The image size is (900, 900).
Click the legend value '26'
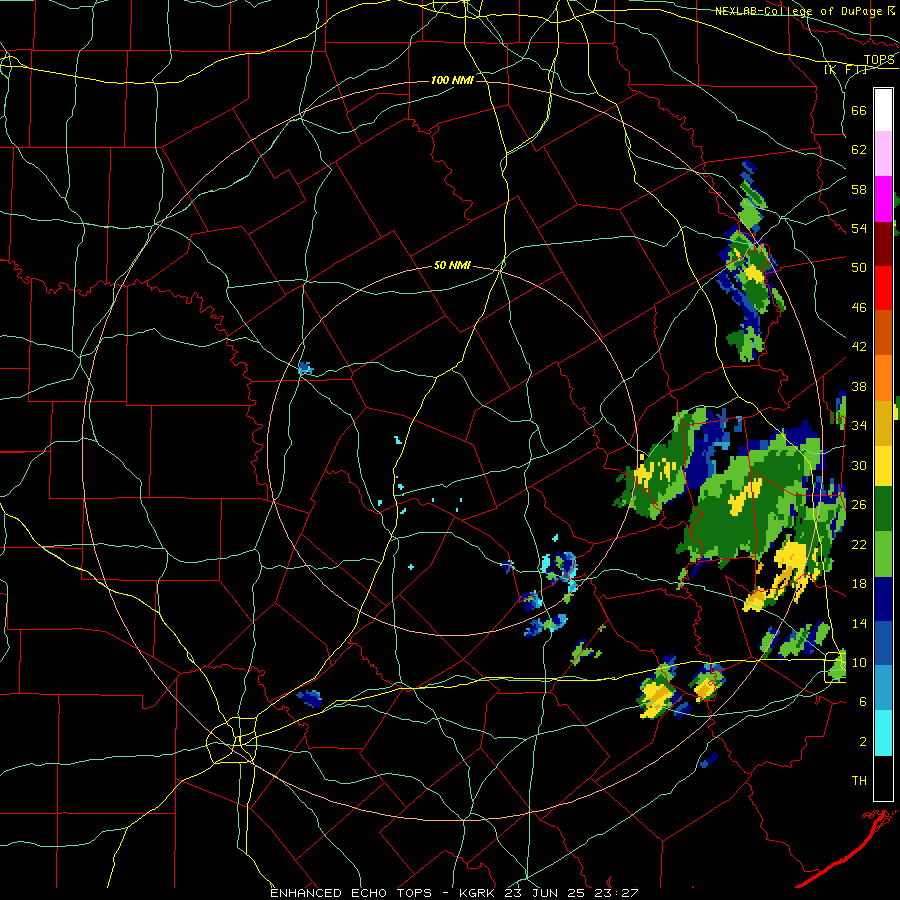pyautogui.click(x=859, y=505)
